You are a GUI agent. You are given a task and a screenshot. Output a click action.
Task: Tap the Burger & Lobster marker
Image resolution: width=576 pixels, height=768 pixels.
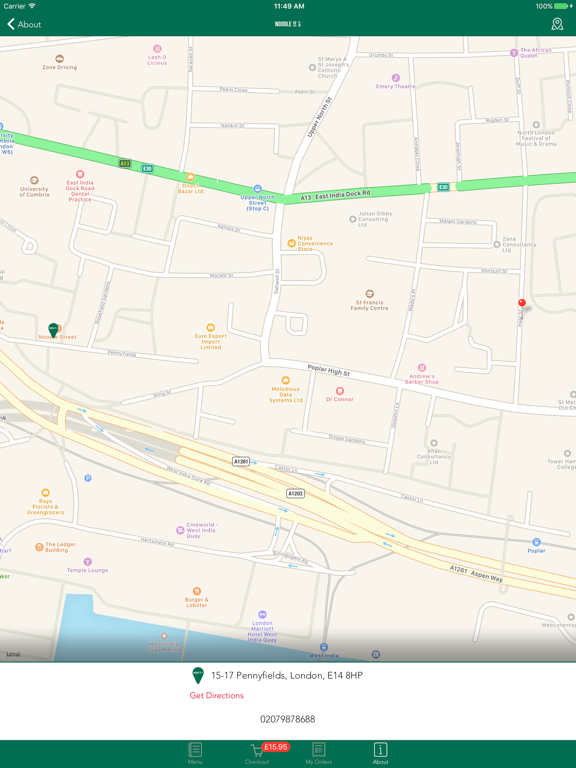point(196,591)
